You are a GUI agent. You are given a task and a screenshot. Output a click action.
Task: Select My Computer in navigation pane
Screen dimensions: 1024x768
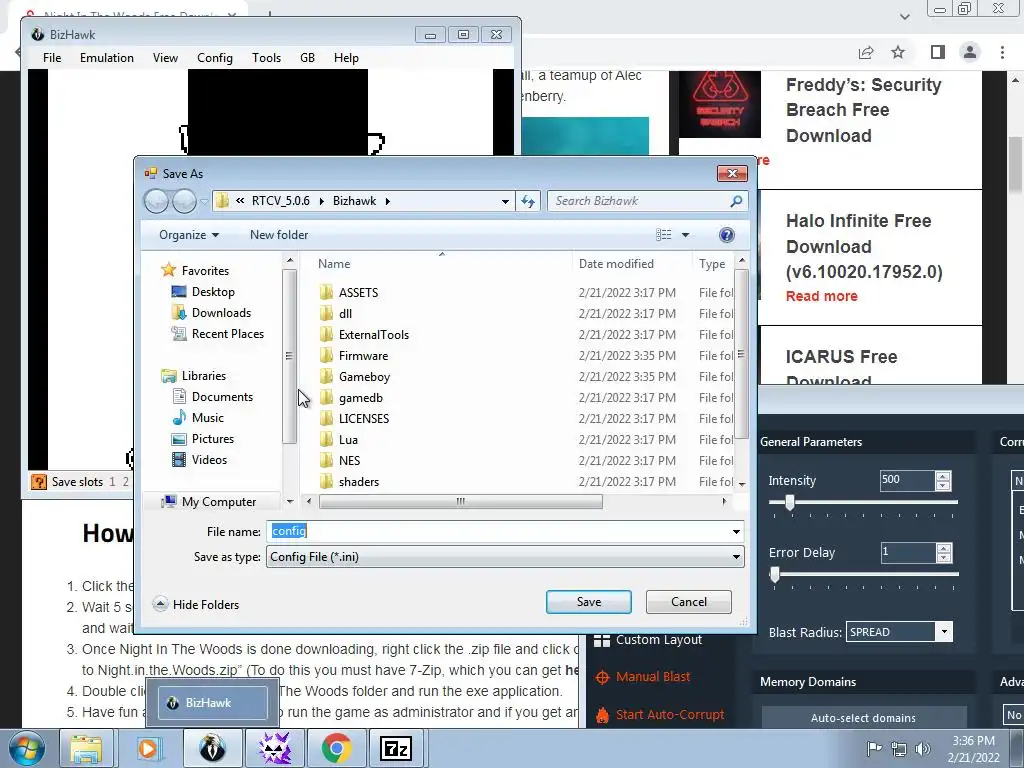[218, 502]
